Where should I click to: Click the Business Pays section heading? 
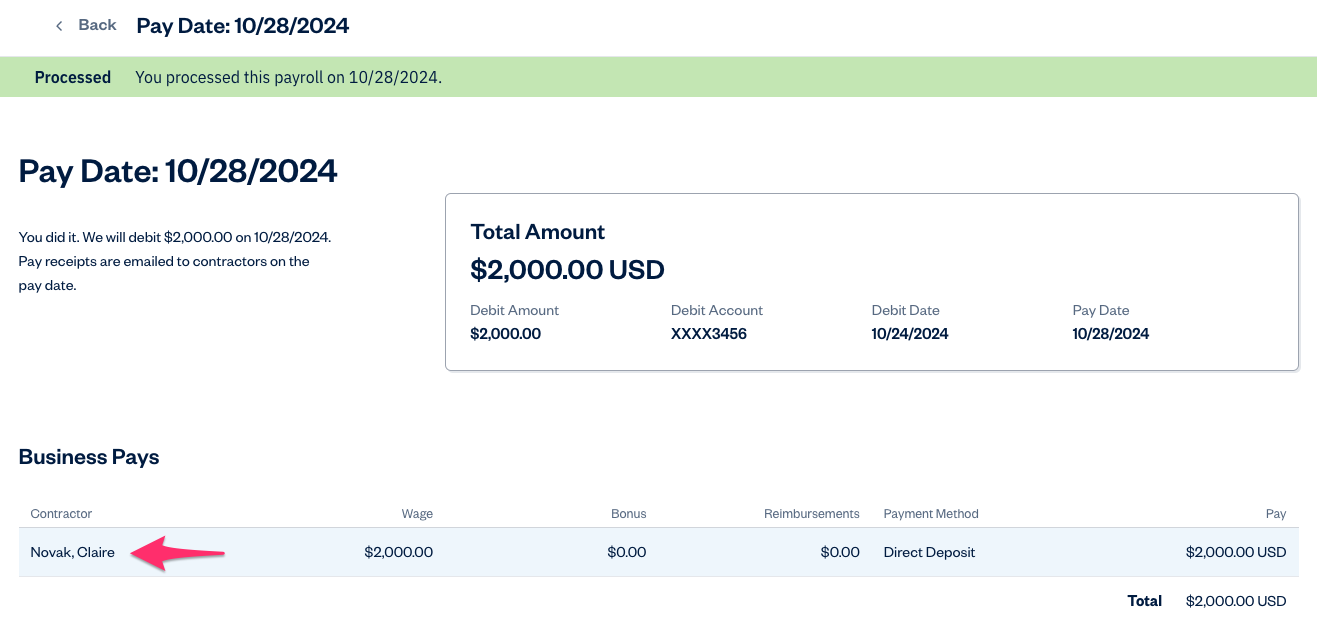click(x=89, y=457)
